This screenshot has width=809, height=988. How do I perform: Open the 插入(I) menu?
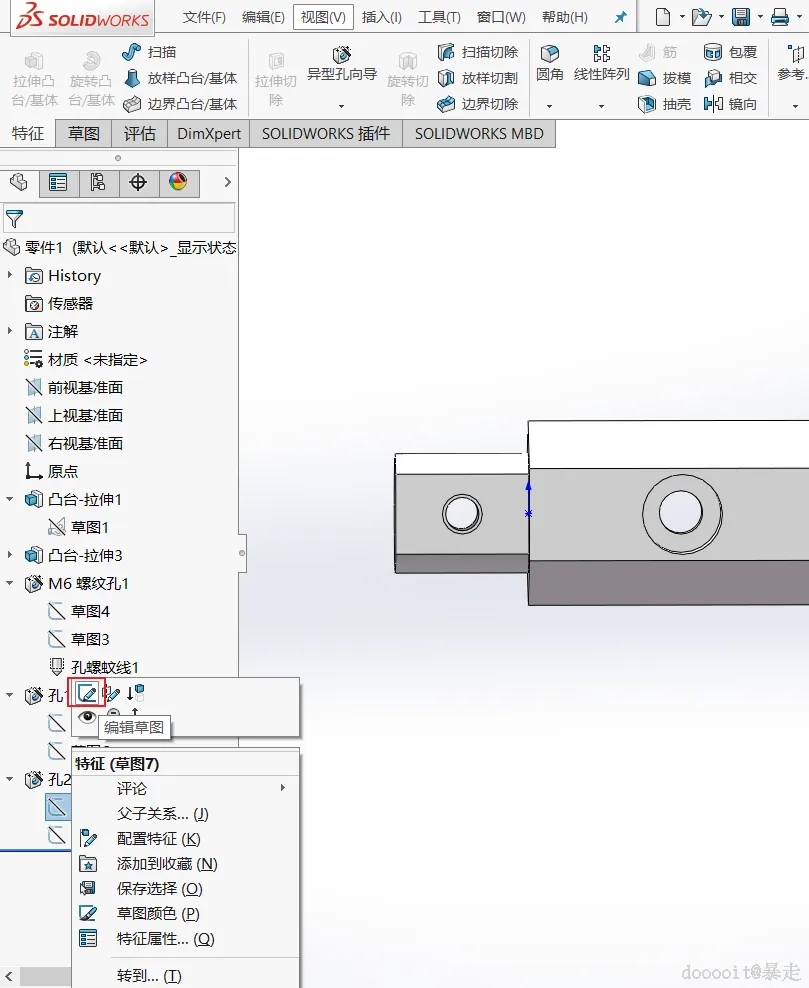pos(382,17)
